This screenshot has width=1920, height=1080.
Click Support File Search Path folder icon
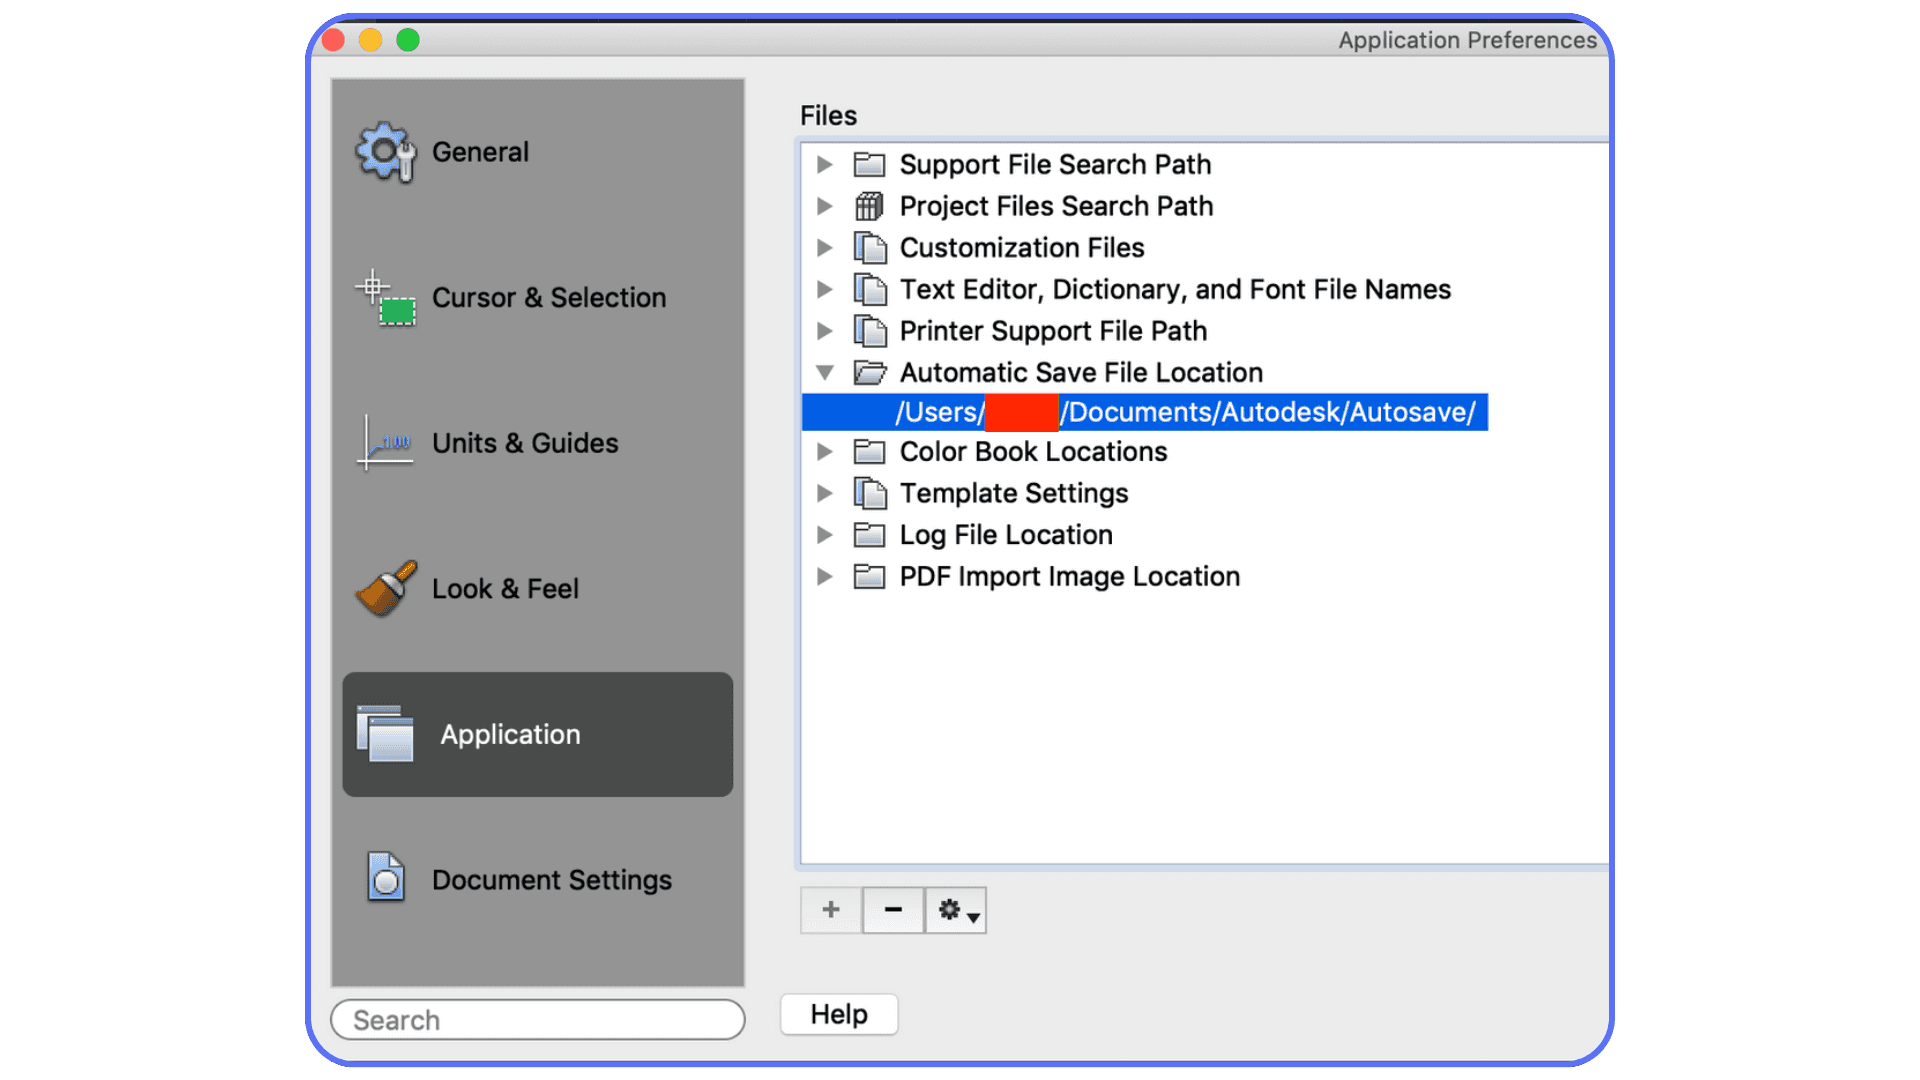[x=869, y=164]
